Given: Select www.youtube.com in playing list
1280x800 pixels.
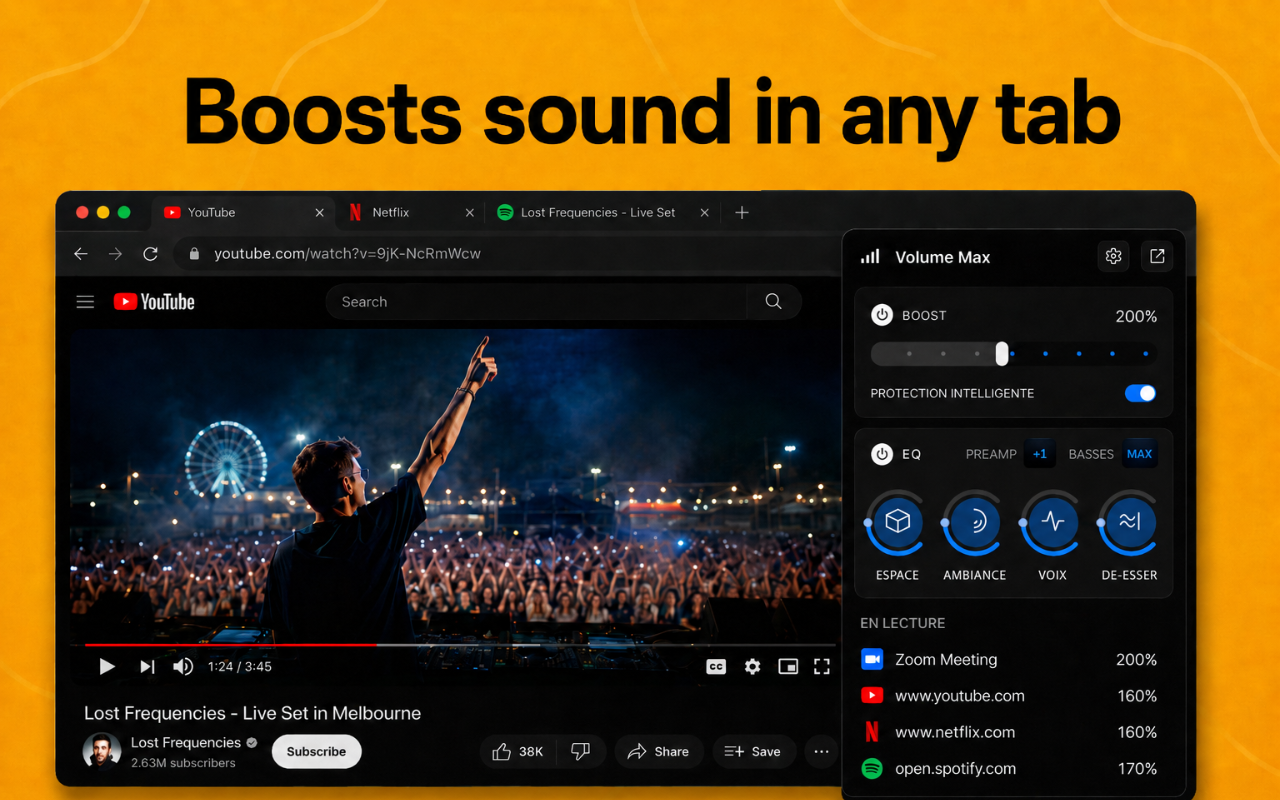Looking at the screenshot, I should (1009, 696).
